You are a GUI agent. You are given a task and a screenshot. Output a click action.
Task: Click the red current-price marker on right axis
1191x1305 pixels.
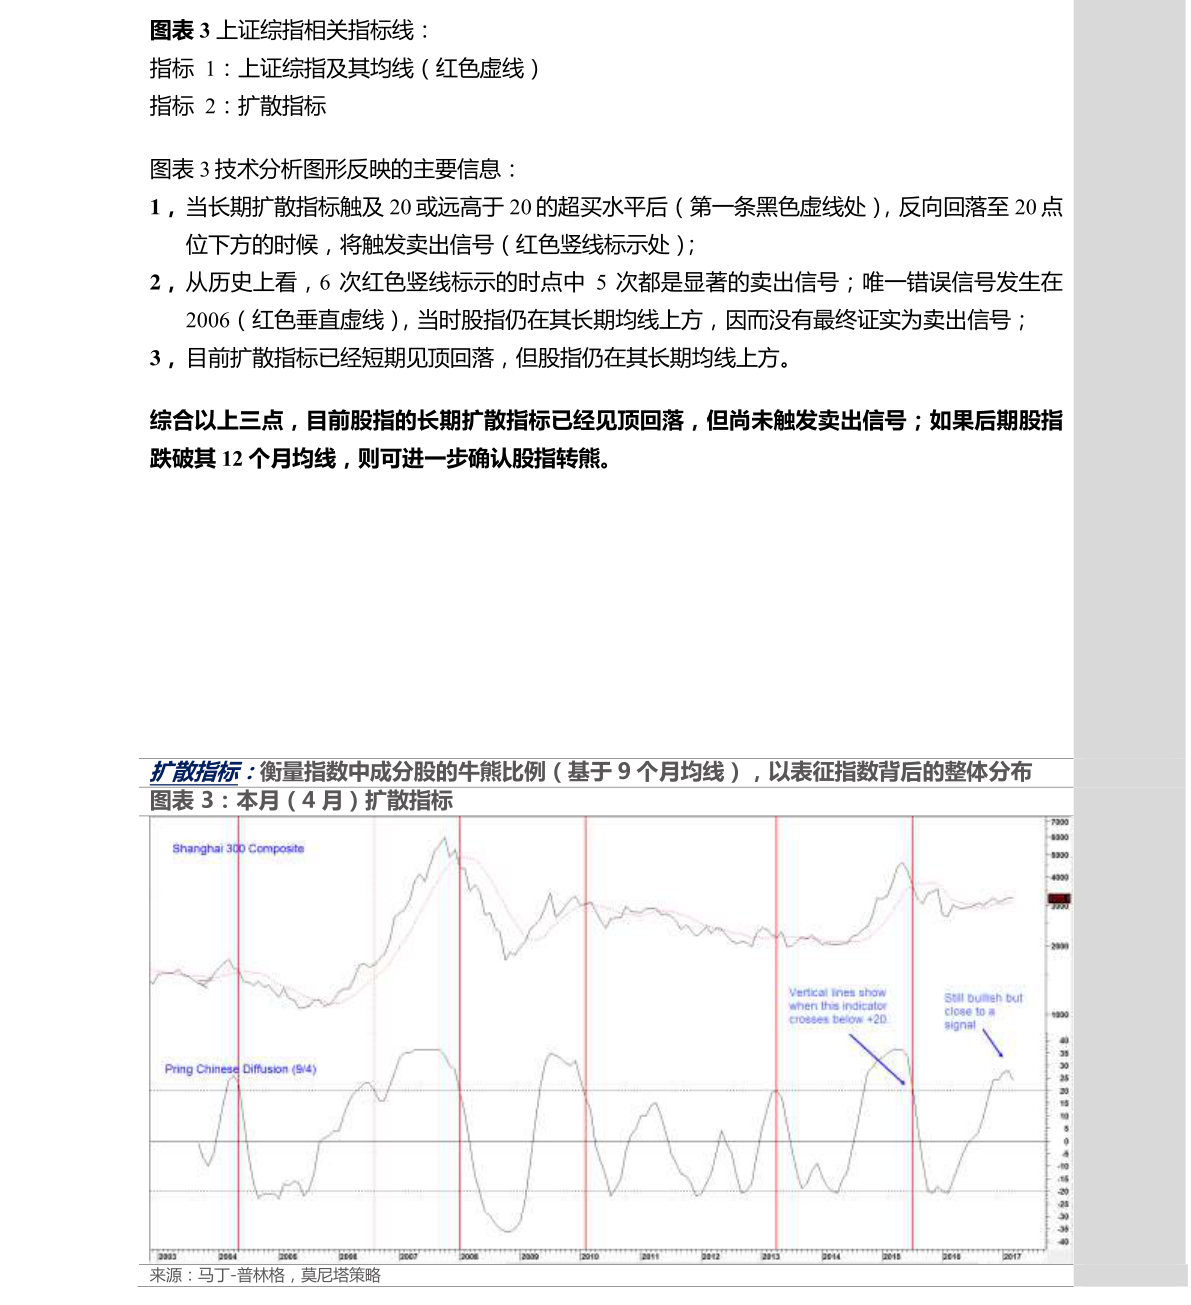pos(1059,900)
